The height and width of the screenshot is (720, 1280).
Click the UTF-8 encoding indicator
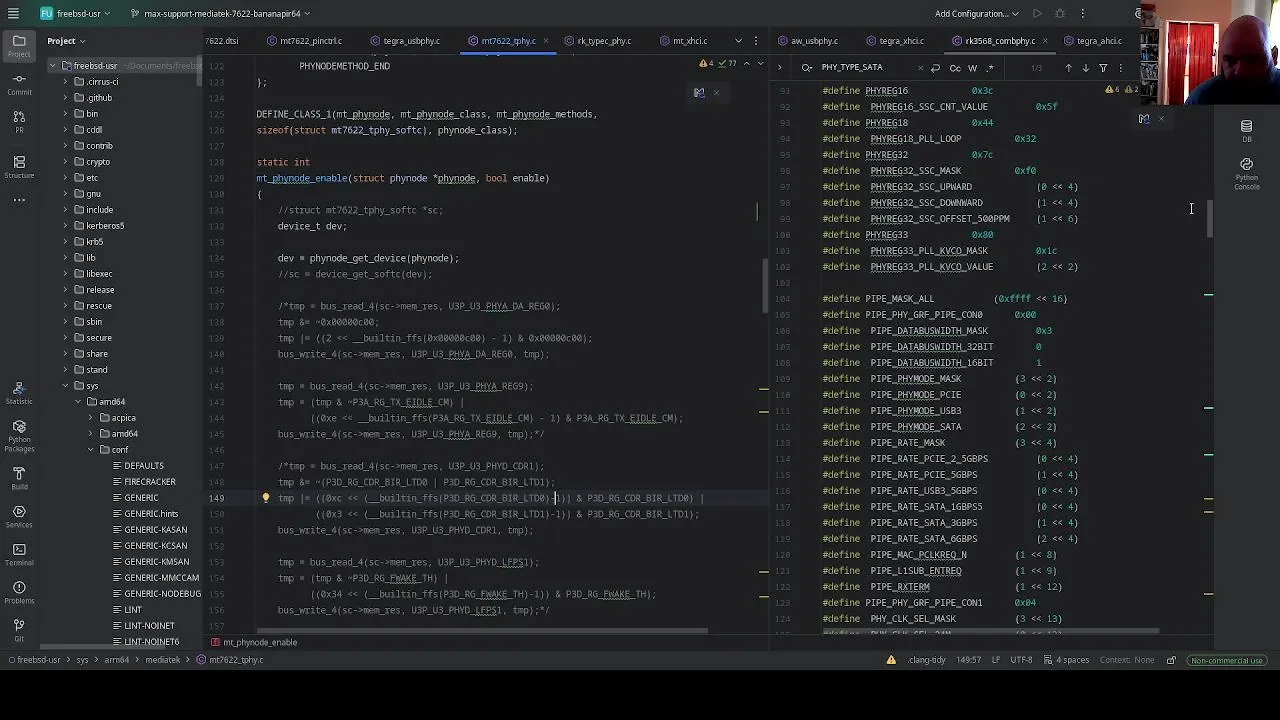point(1021,660)
